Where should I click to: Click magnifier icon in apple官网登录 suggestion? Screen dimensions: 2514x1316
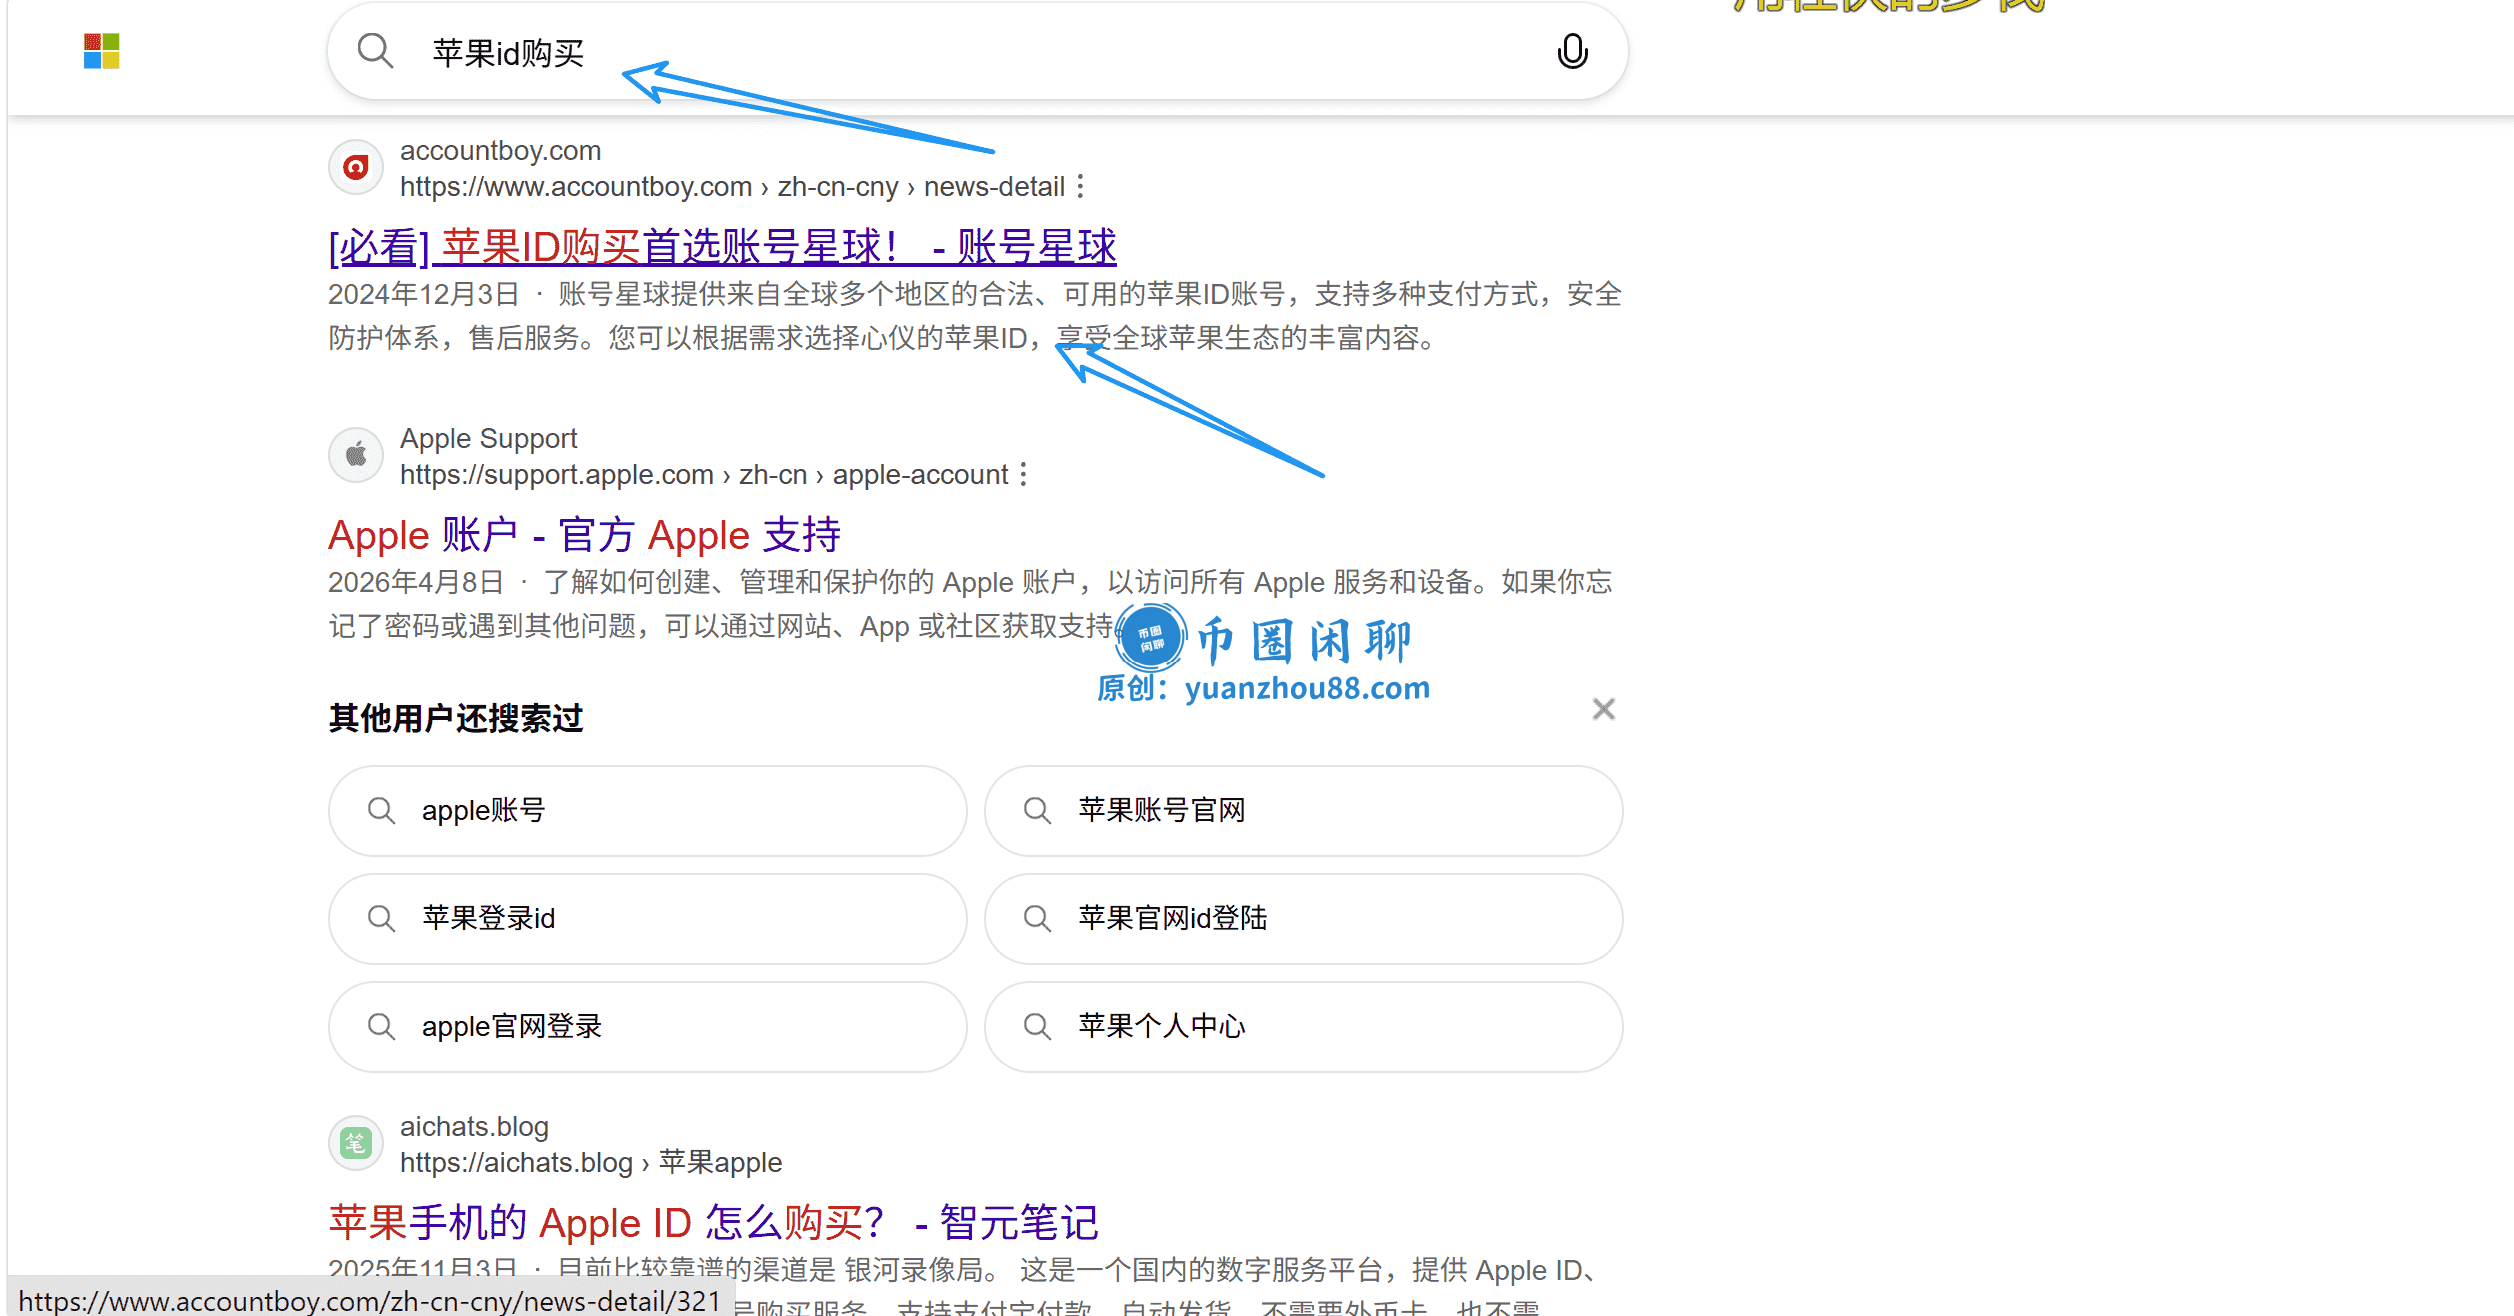click(x=381, y=1027)
